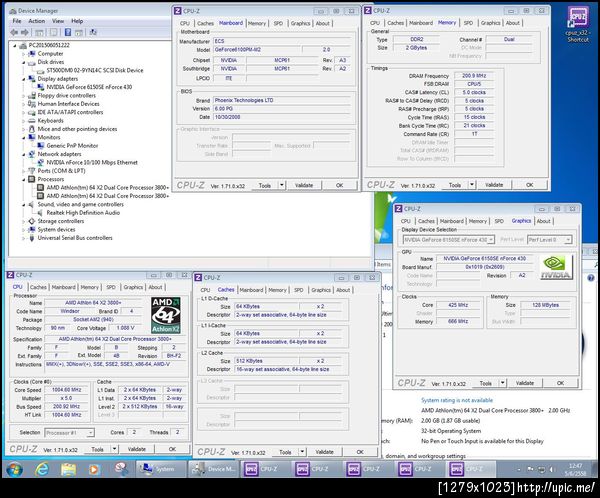Click Scan for hardware changes toolbar icon
This screenshot has height=498, width=600.
[93, 33]
